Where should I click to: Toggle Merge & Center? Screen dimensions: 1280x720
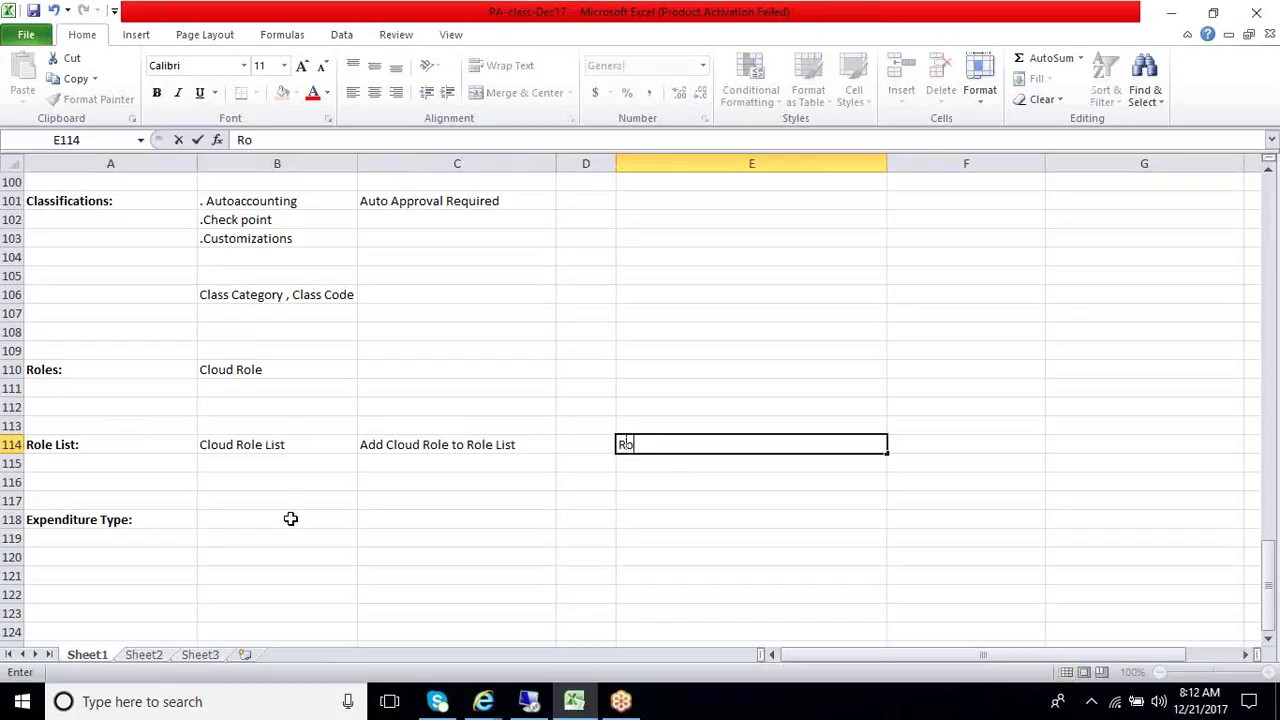(516, 93)
